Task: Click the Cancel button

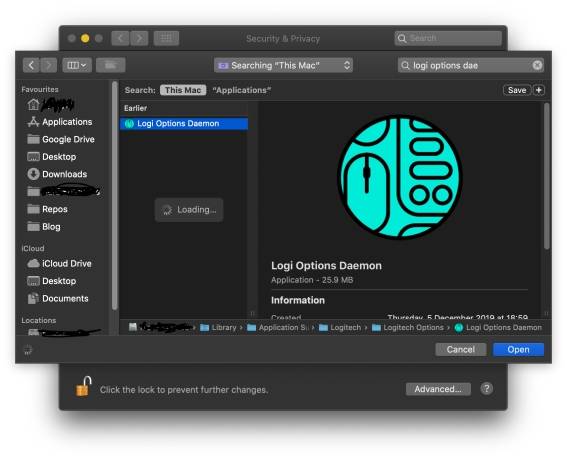Action: point(461,350)
